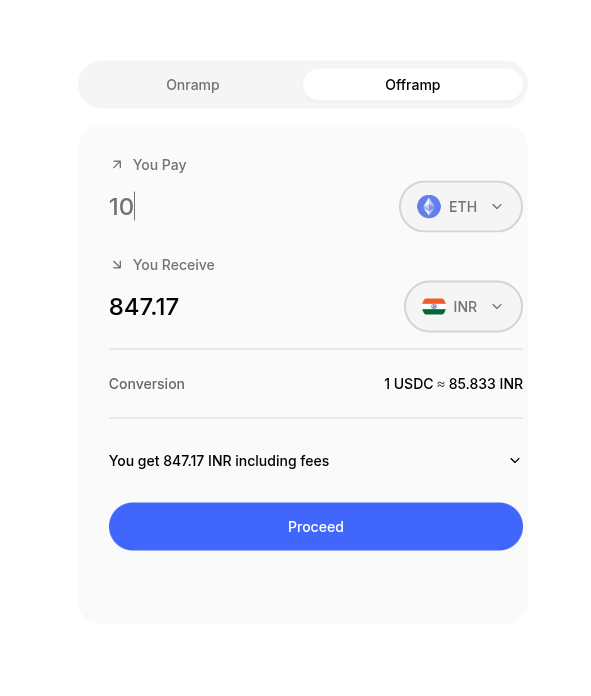The image size is (591, 696).
Task: Expand "You get 847.17 INR including fees"
Action: click(316, 461)
